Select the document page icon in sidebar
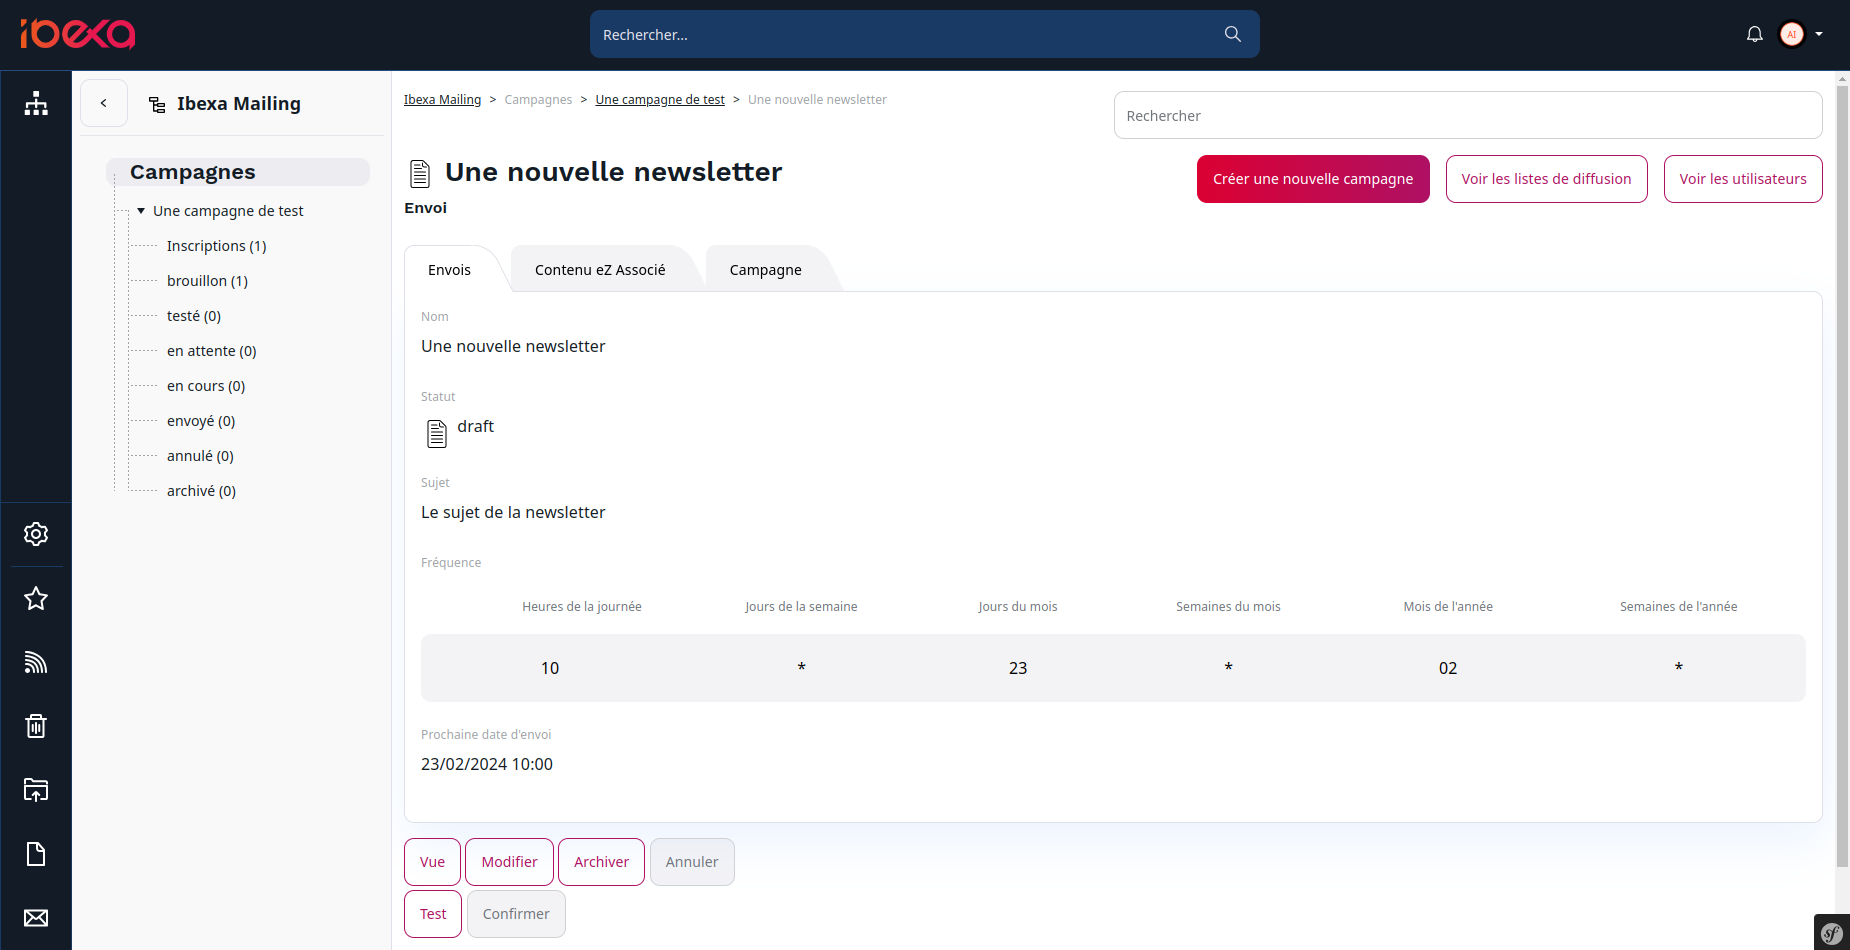 36,854
